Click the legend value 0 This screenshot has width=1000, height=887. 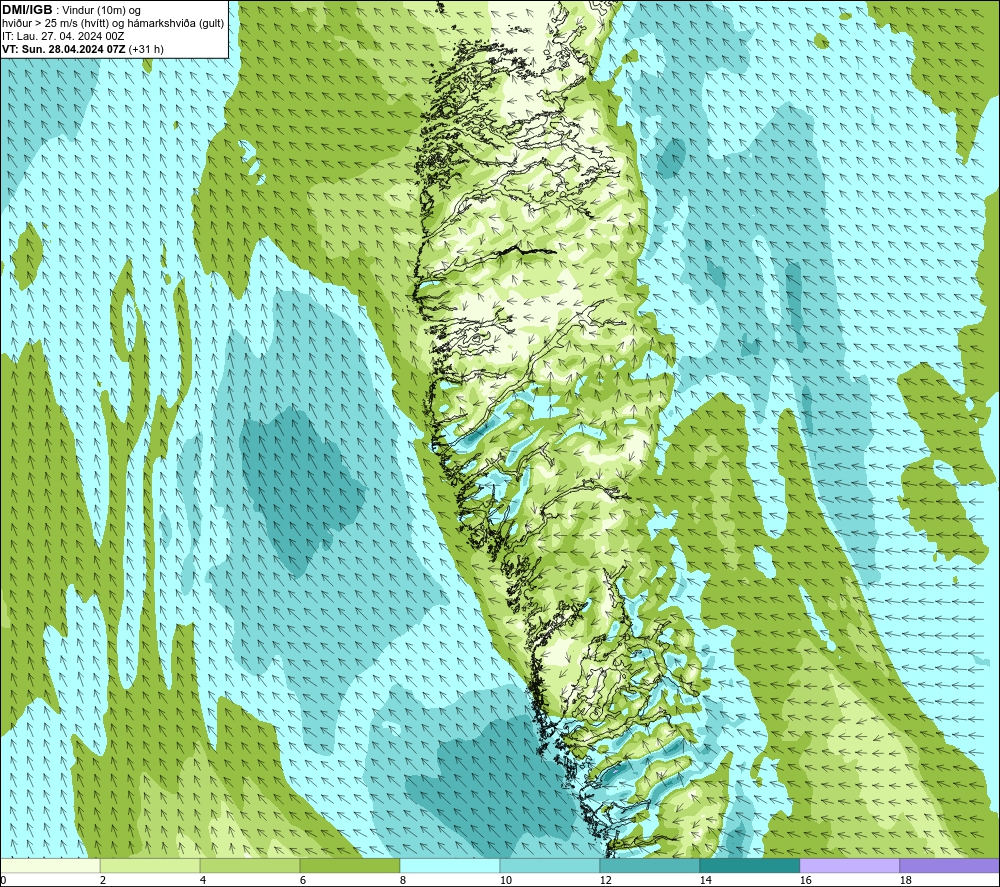point(3,880)
